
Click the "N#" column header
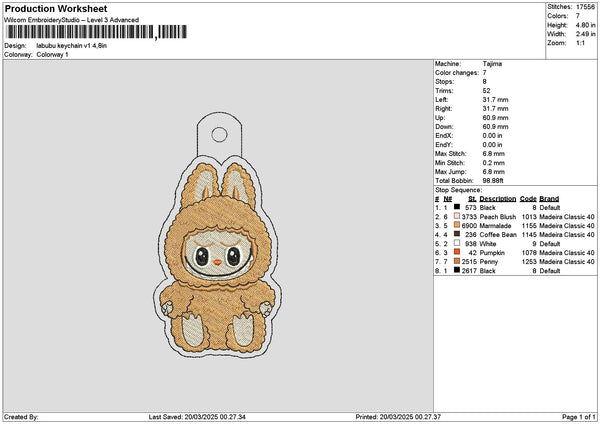[448, 199]
